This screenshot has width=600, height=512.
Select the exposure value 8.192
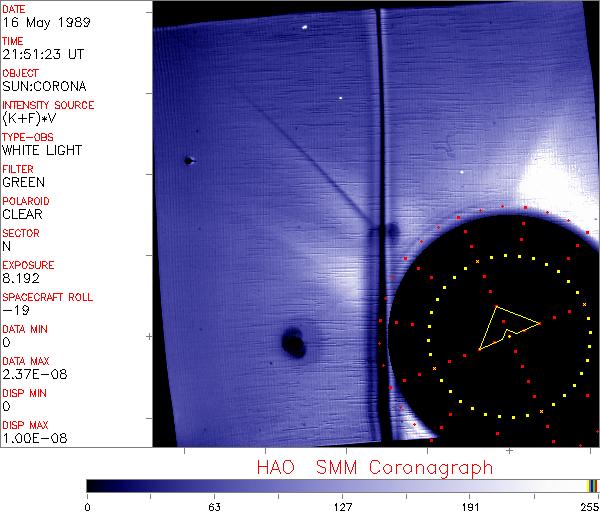click(x=21, y=278)
